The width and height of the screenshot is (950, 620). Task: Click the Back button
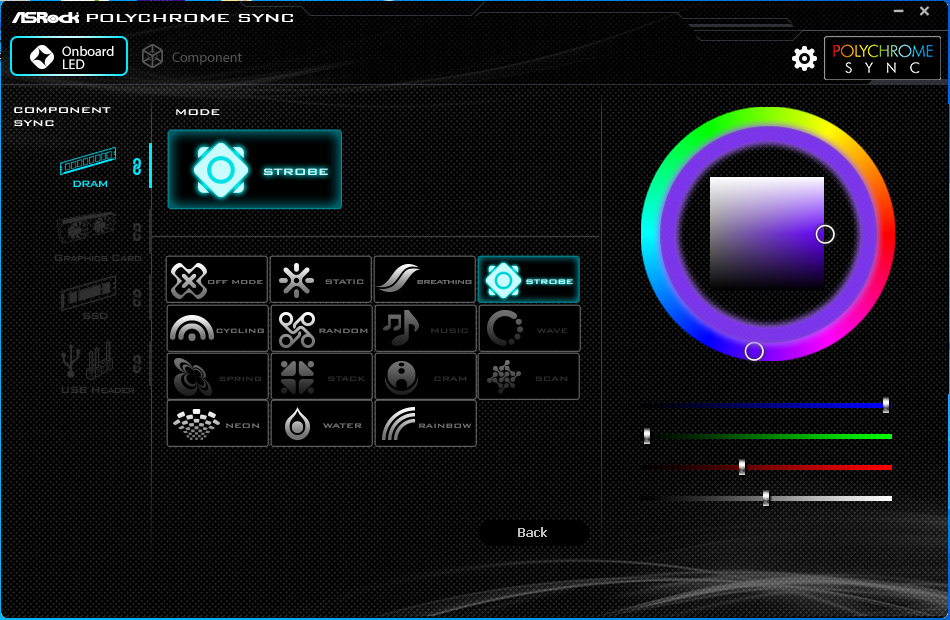(533, 532)
